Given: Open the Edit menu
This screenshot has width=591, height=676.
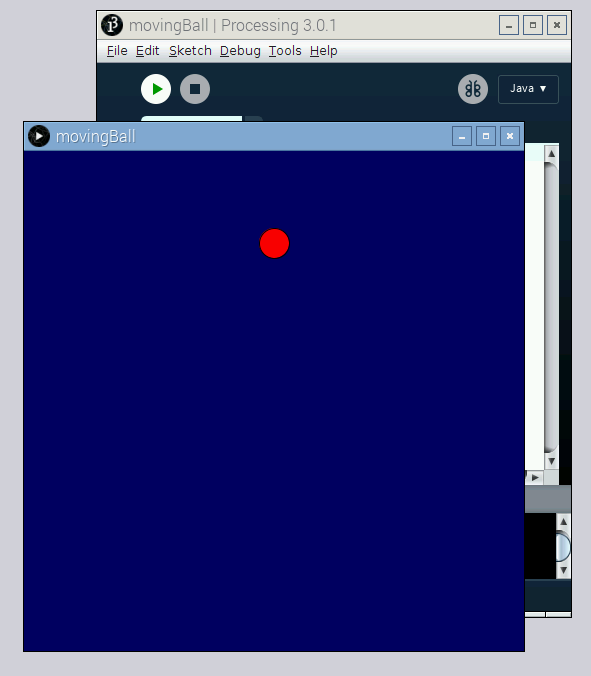Looking at the screenshot, I should [147, 51].
